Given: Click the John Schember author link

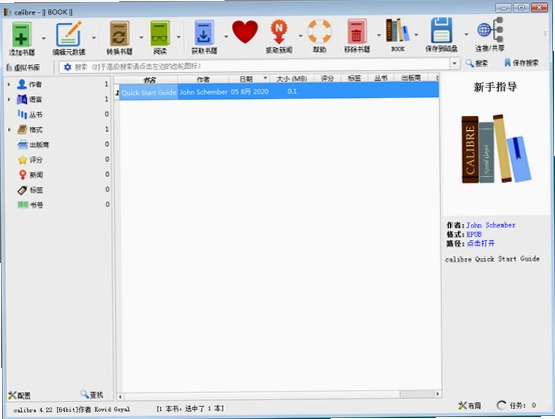Looking at the screenshot, I should point(491,225).
